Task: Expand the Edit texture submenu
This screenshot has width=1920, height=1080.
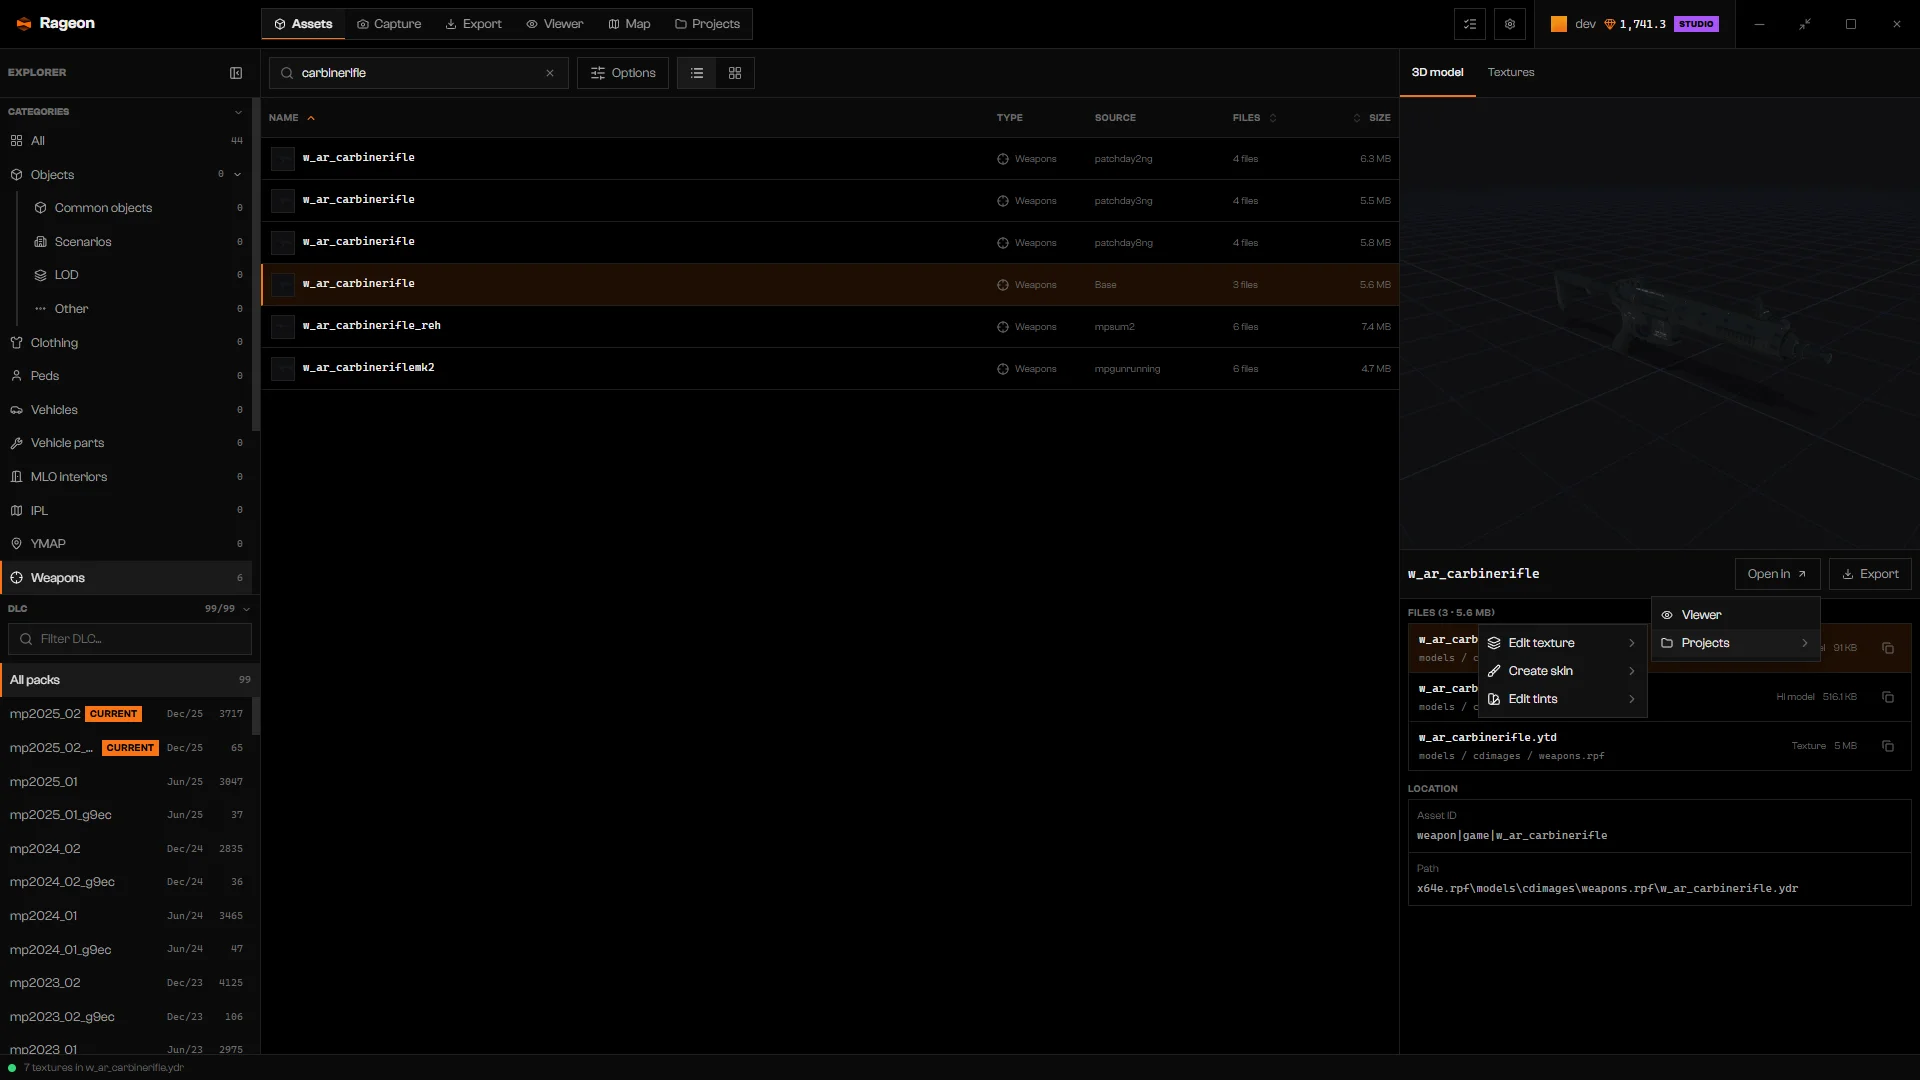Action: click(1562, 643)
